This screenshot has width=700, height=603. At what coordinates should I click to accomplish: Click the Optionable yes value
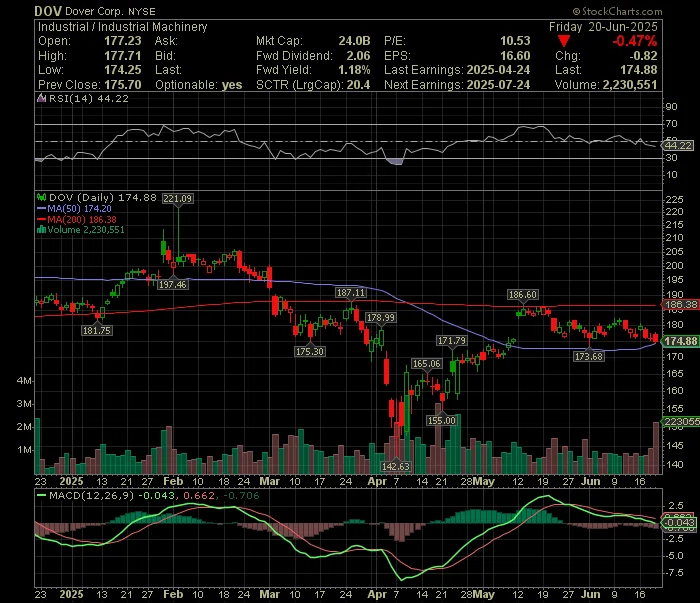click(232, 85)
